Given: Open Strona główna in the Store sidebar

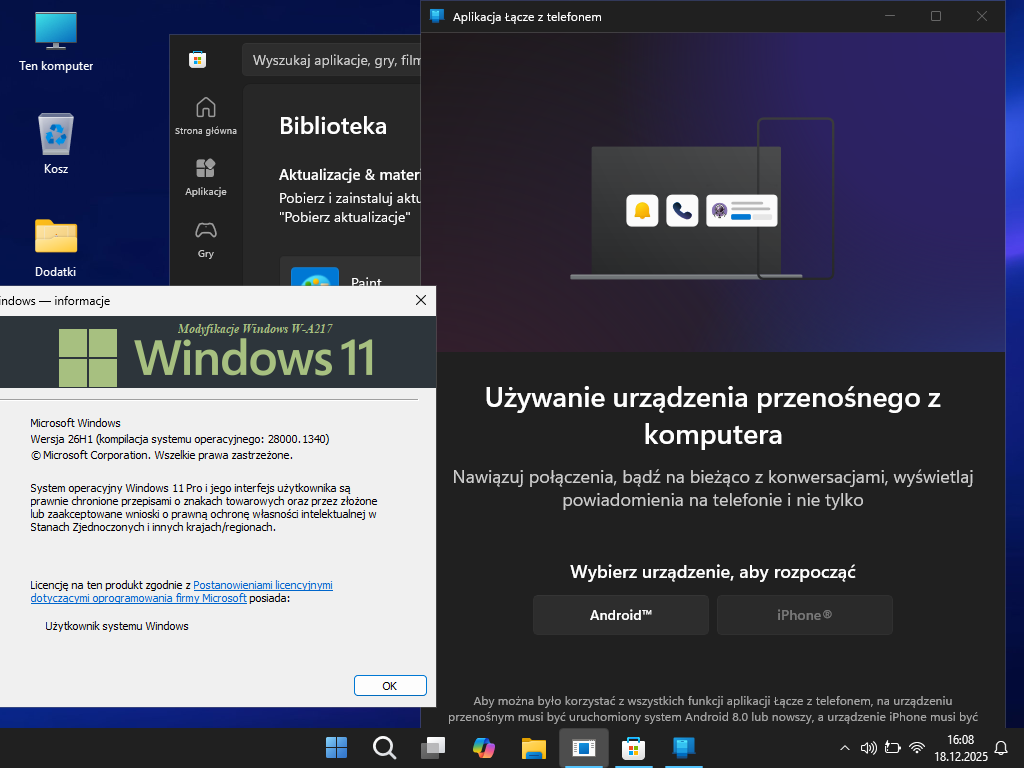Looking at the screenshot, I should pos(206,115).
